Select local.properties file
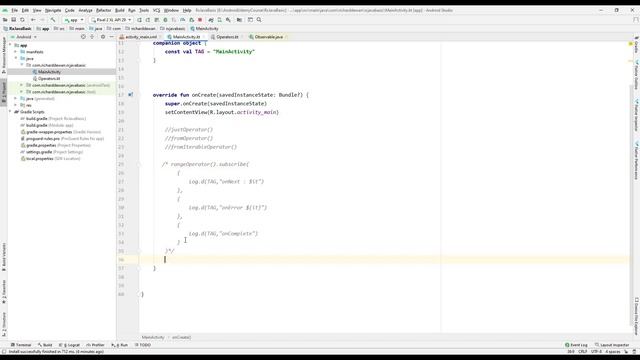This screenshot has height=360, width=640. pos(50,158)
